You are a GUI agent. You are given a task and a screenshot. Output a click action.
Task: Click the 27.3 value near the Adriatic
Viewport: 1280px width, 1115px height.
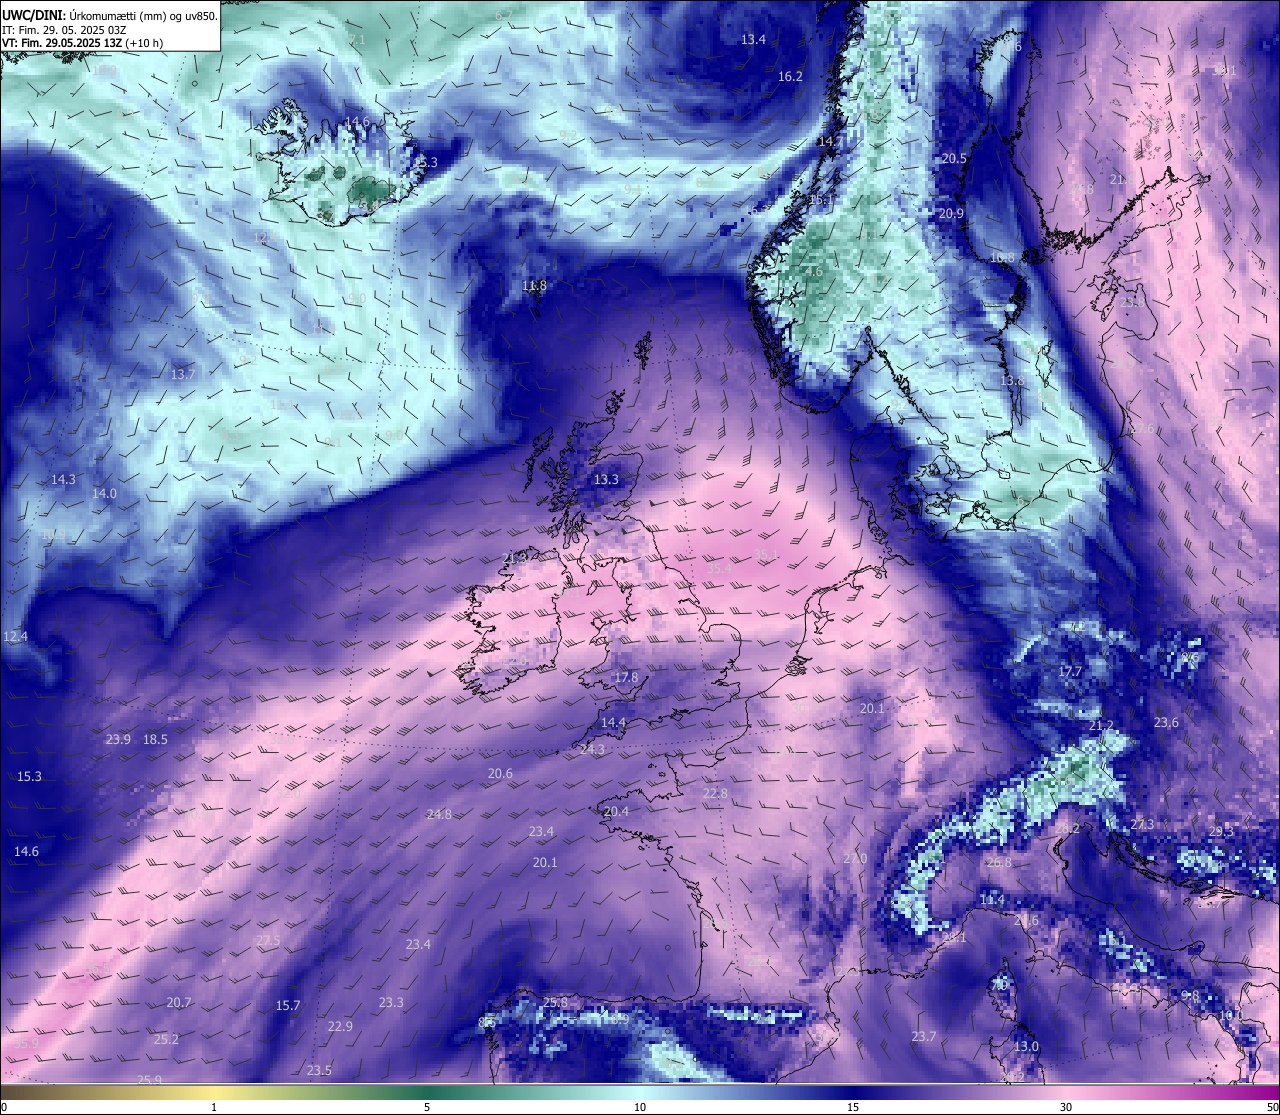click(x=1142, y=824)
